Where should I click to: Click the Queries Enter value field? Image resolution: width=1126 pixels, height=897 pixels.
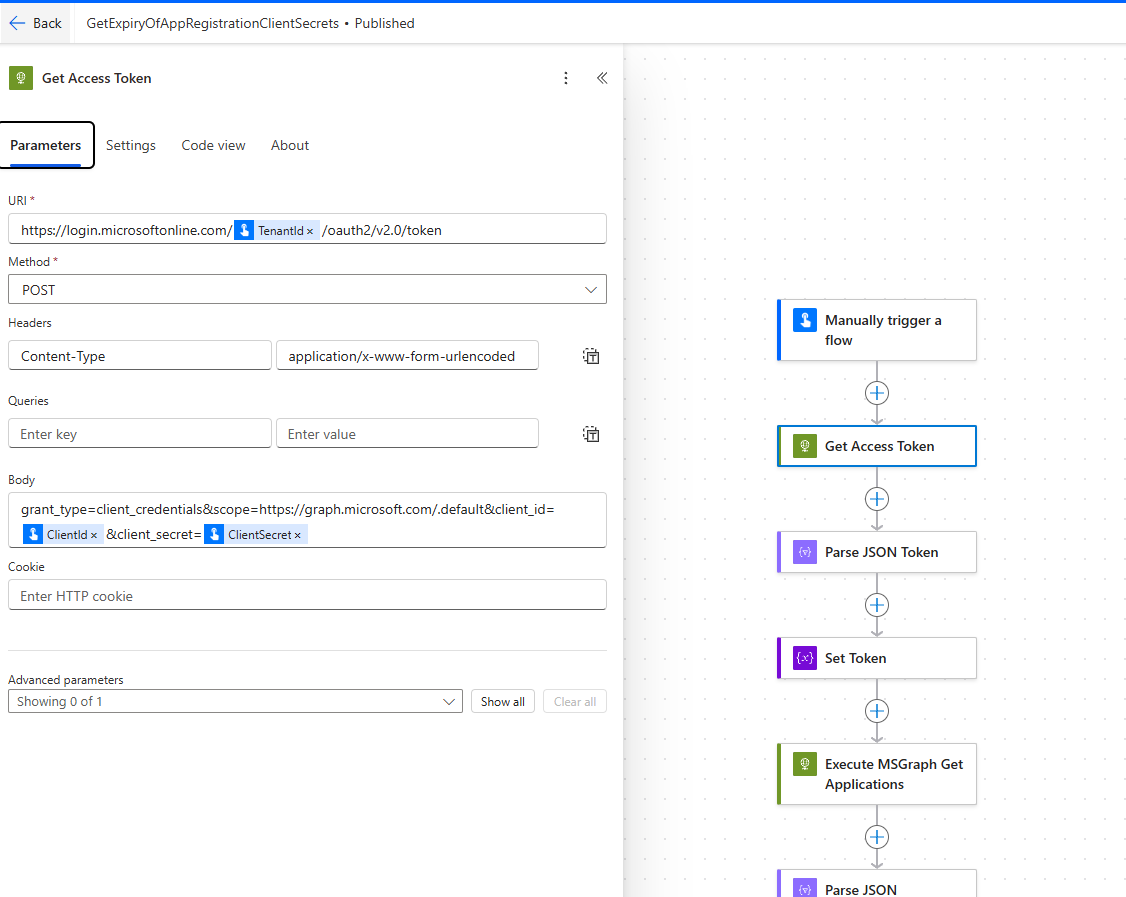click(407, 434)
